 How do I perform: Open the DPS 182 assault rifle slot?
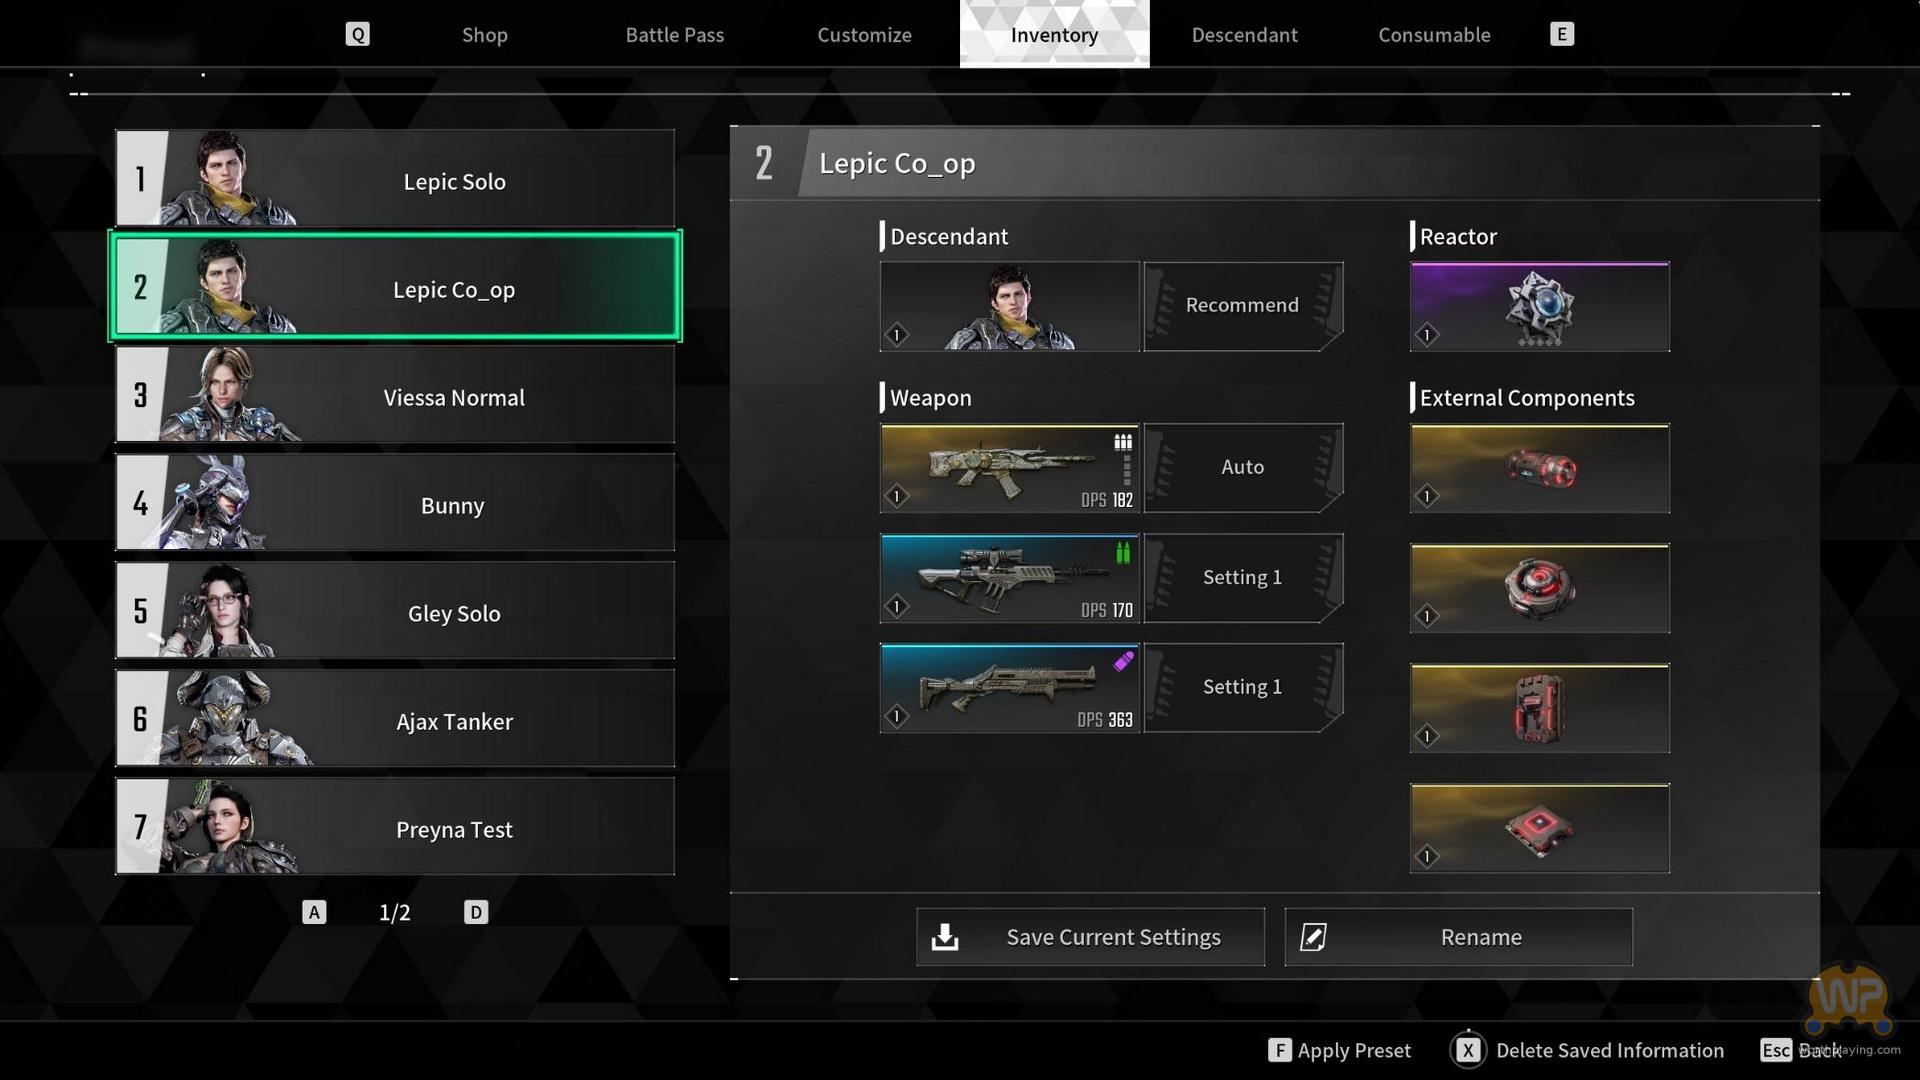(x=1009, y=468)
